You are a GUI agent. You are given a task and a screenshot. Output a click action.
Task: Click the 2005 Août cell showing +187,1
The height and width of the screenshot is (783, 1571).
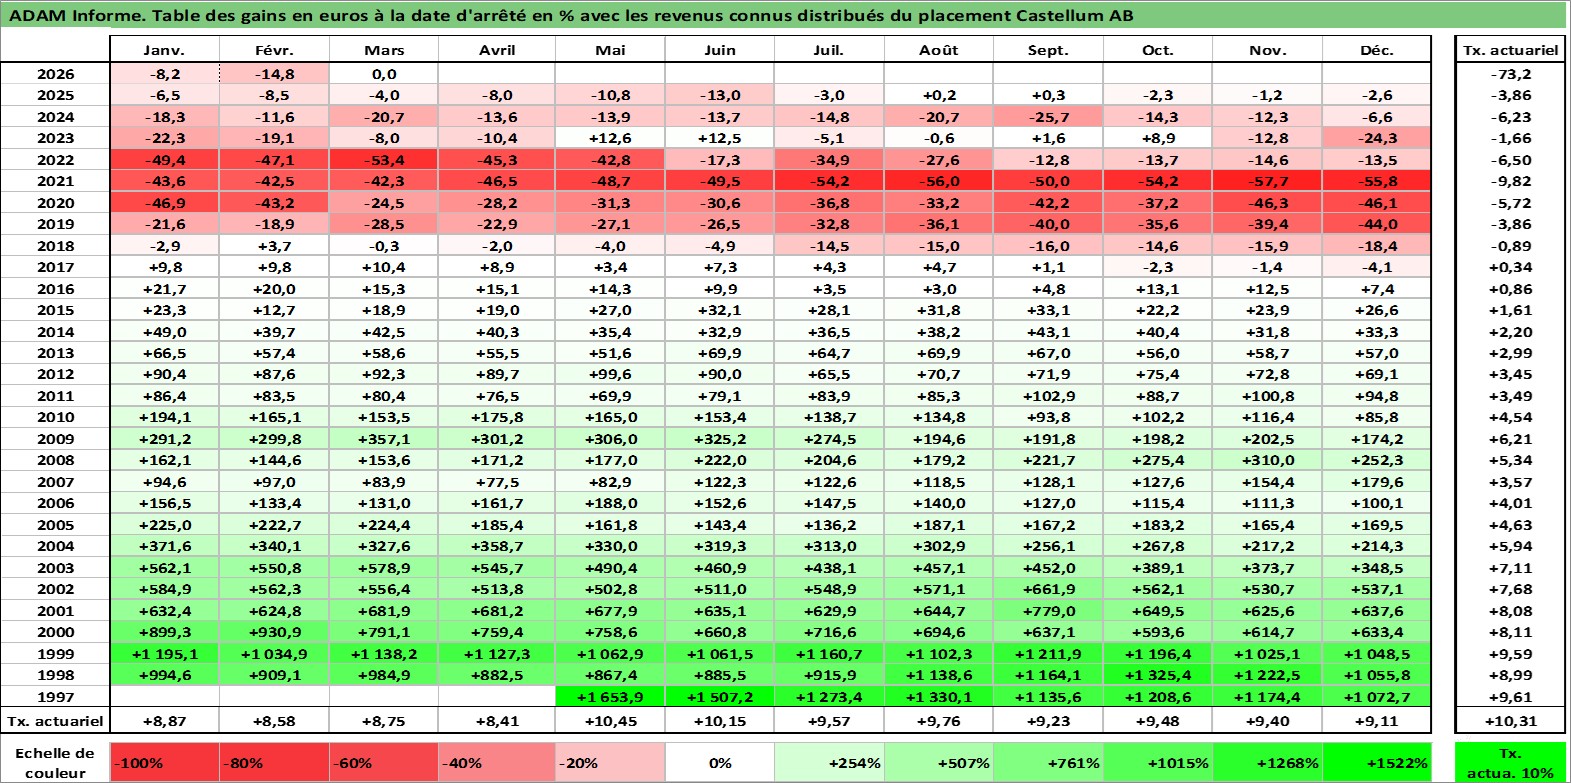coord(939,525)
